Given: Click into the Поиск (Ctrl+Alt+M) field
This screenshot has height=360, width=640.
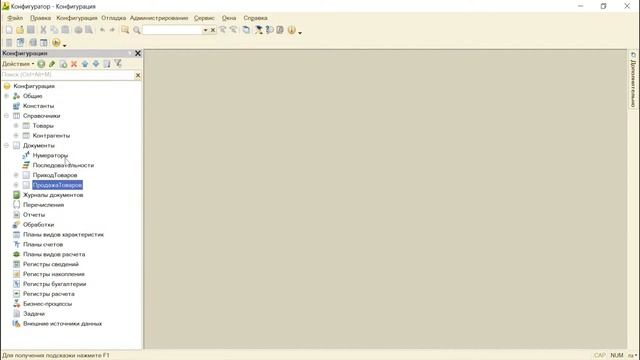Looking at the screenshot, I should pyautogui.click(x=68, y=75).
